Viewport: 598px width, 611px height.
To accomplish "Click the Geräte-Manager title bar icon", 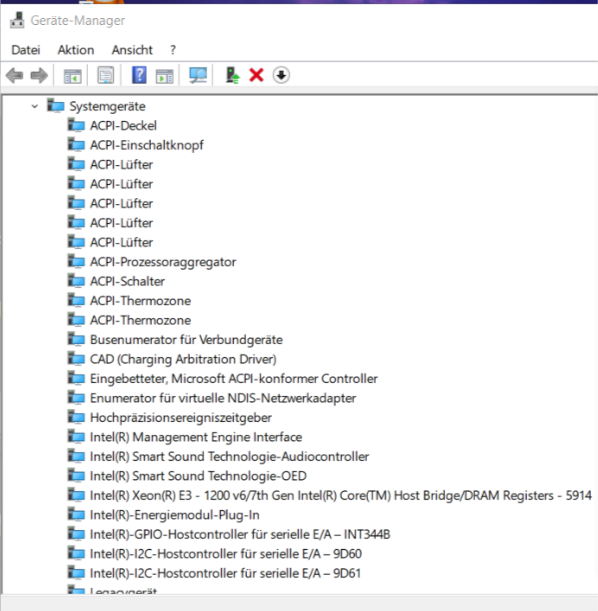I will point(17,20).
